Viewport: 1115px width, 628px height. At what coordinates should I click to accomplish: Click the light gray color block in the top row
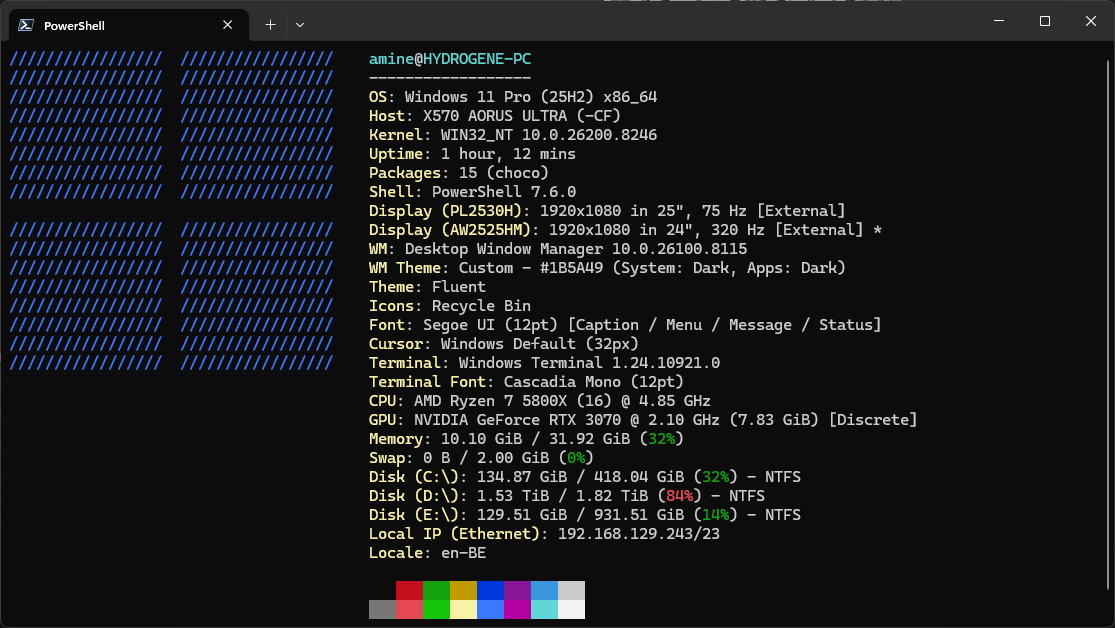[572, 590]
